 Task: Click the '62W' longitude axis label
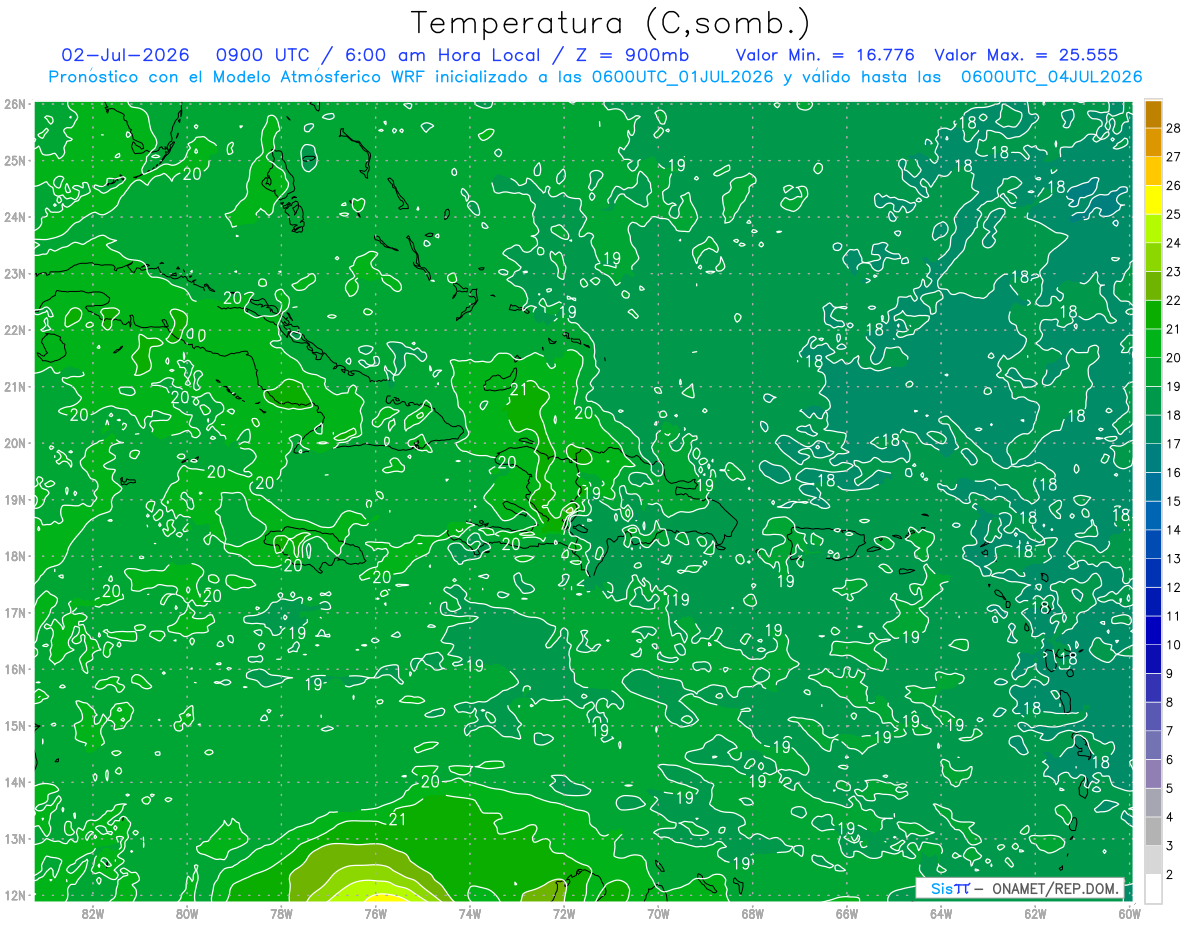[x=1035, y=913]
